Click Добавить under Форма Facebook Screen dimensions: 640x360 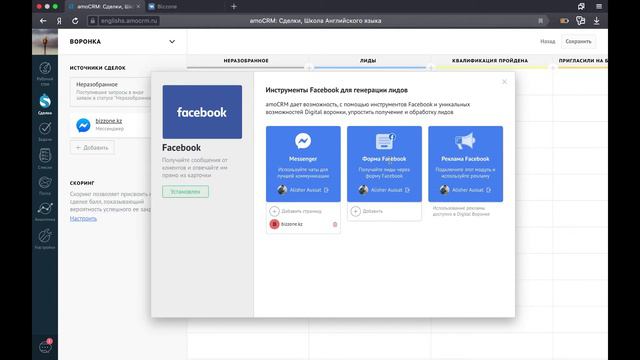point(373,211)
